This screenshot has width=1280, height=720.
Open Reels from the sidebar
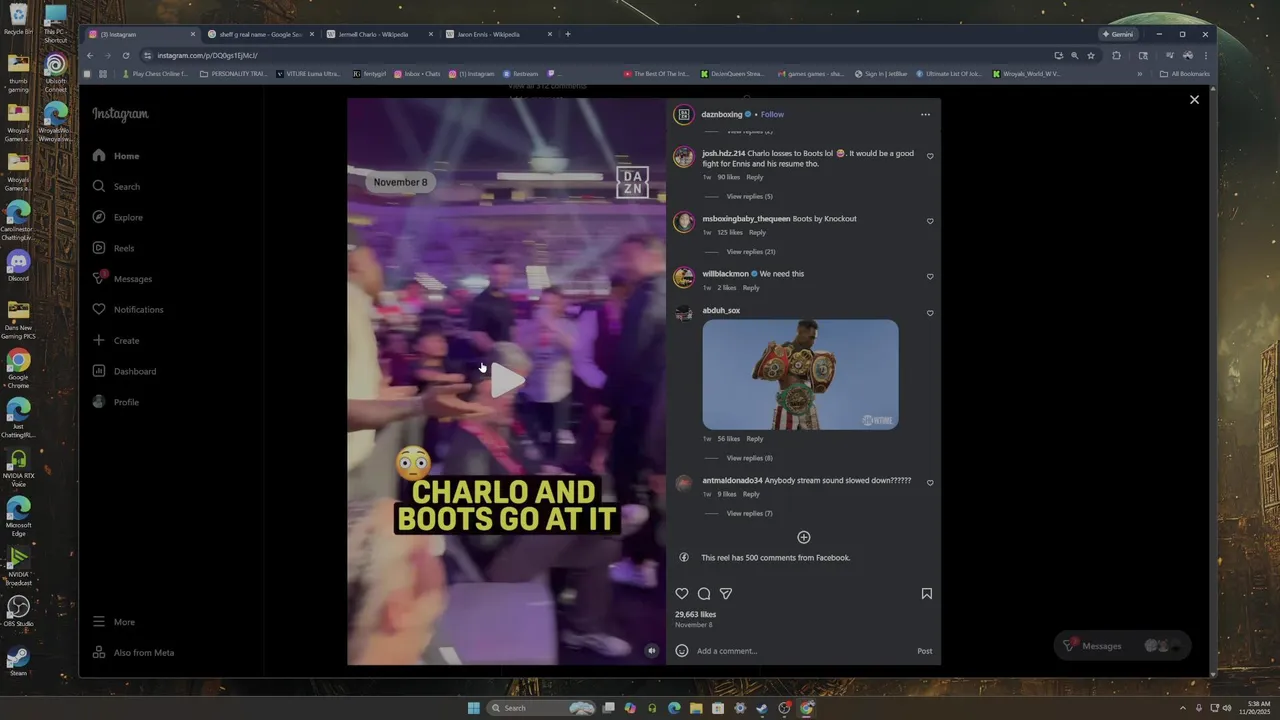point(113,248)
